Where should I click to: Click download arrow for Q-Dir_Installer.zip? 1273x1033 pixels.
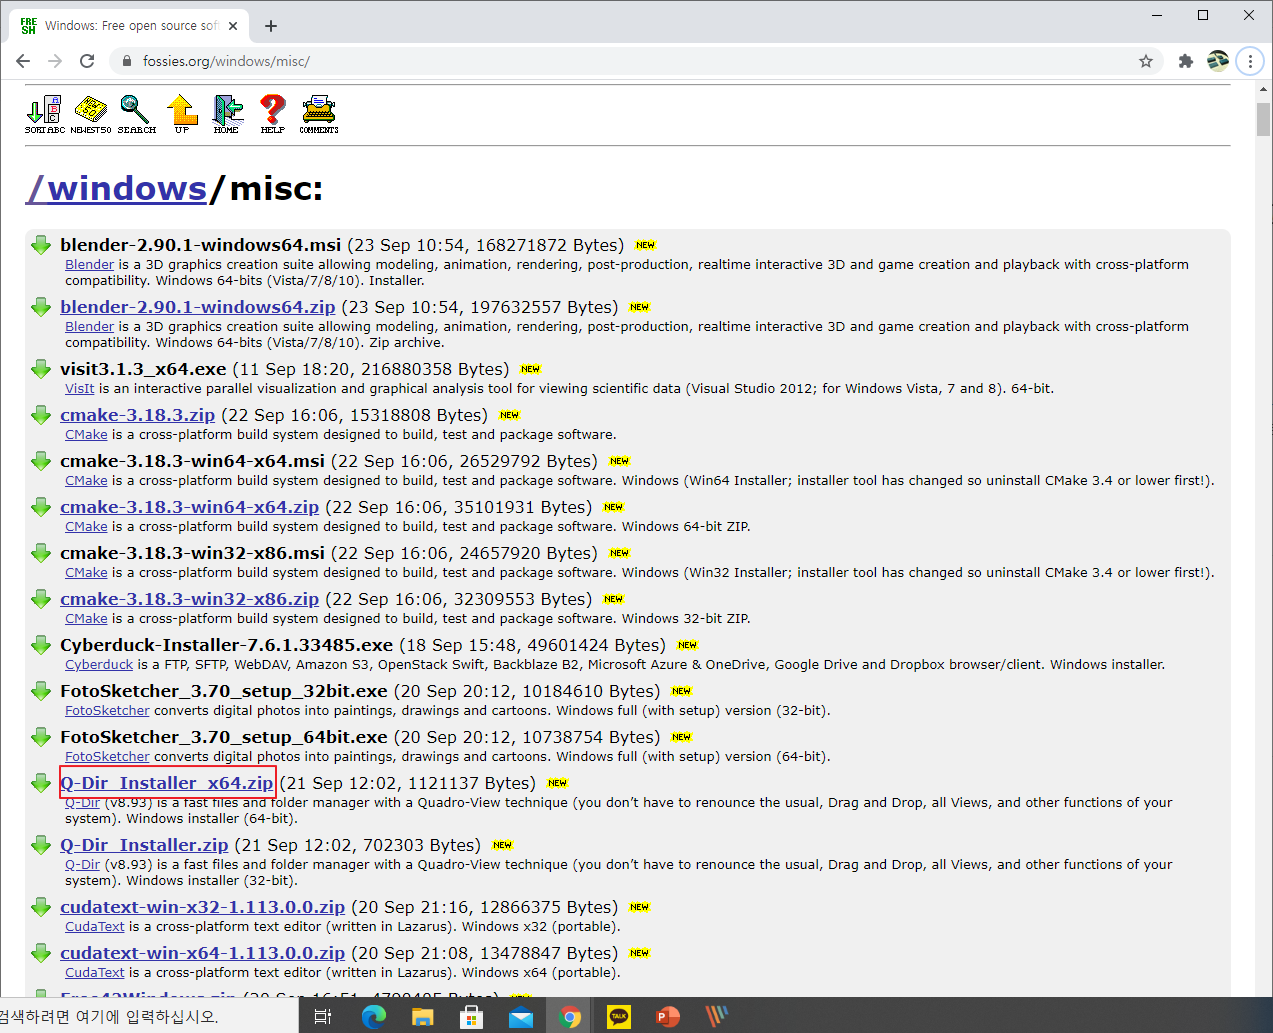[41, 845]
